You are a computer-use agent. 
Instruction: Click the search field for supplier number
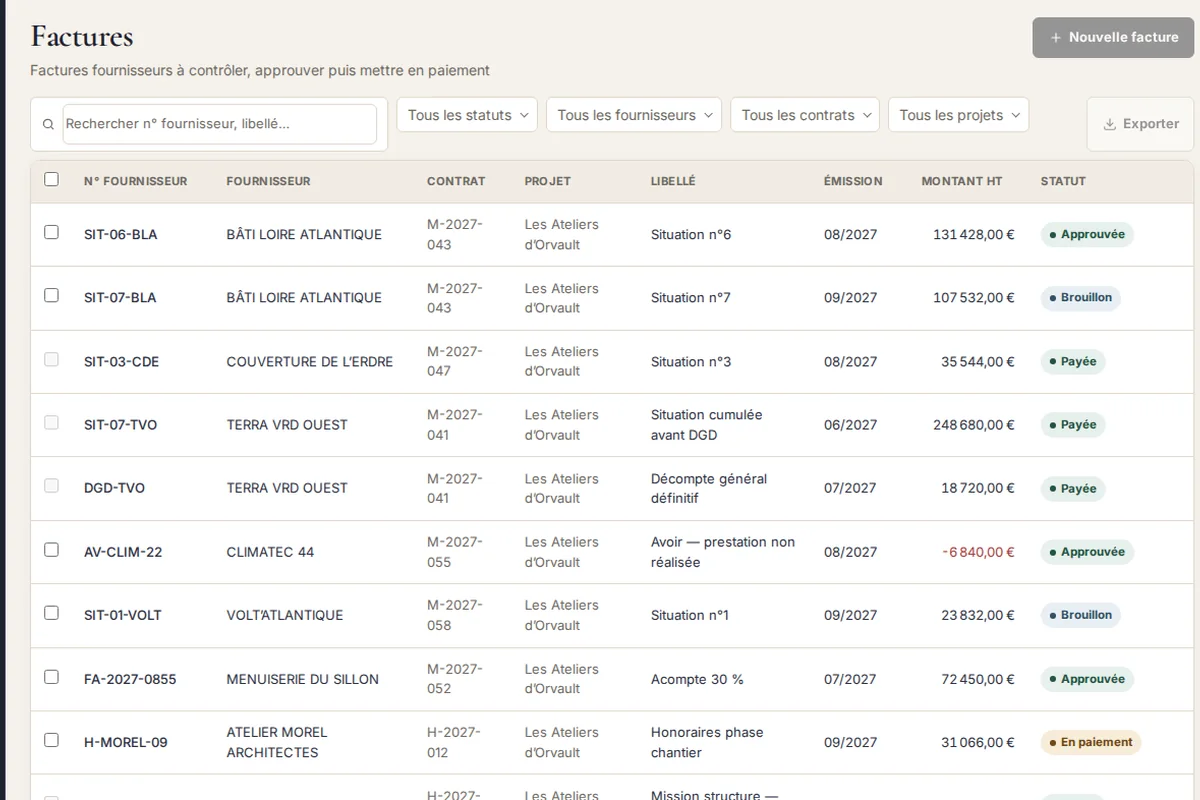point(220,124)
